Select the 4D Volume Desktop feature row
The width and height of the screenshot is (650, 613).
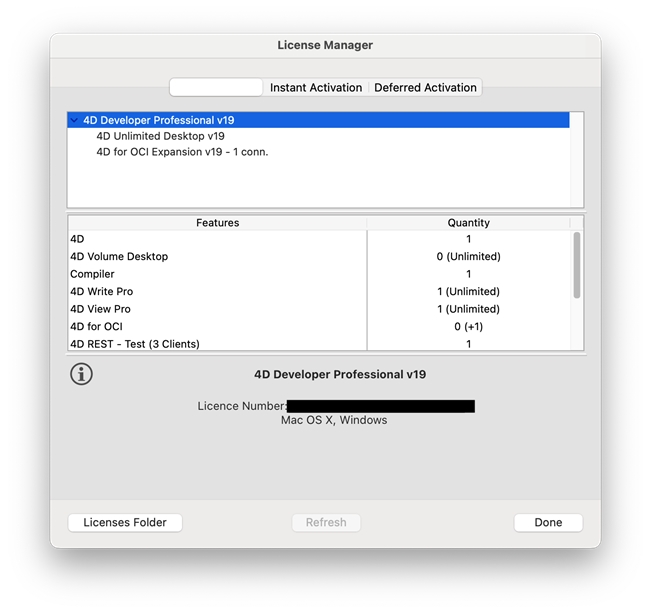coord(119,257)
